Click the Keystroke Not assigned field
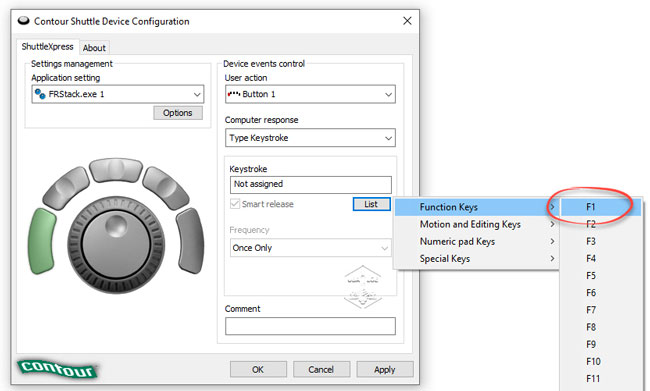Image resolution: width=650 pixels, height=391 pixels. pyautogui.click(x=310, y=185)
